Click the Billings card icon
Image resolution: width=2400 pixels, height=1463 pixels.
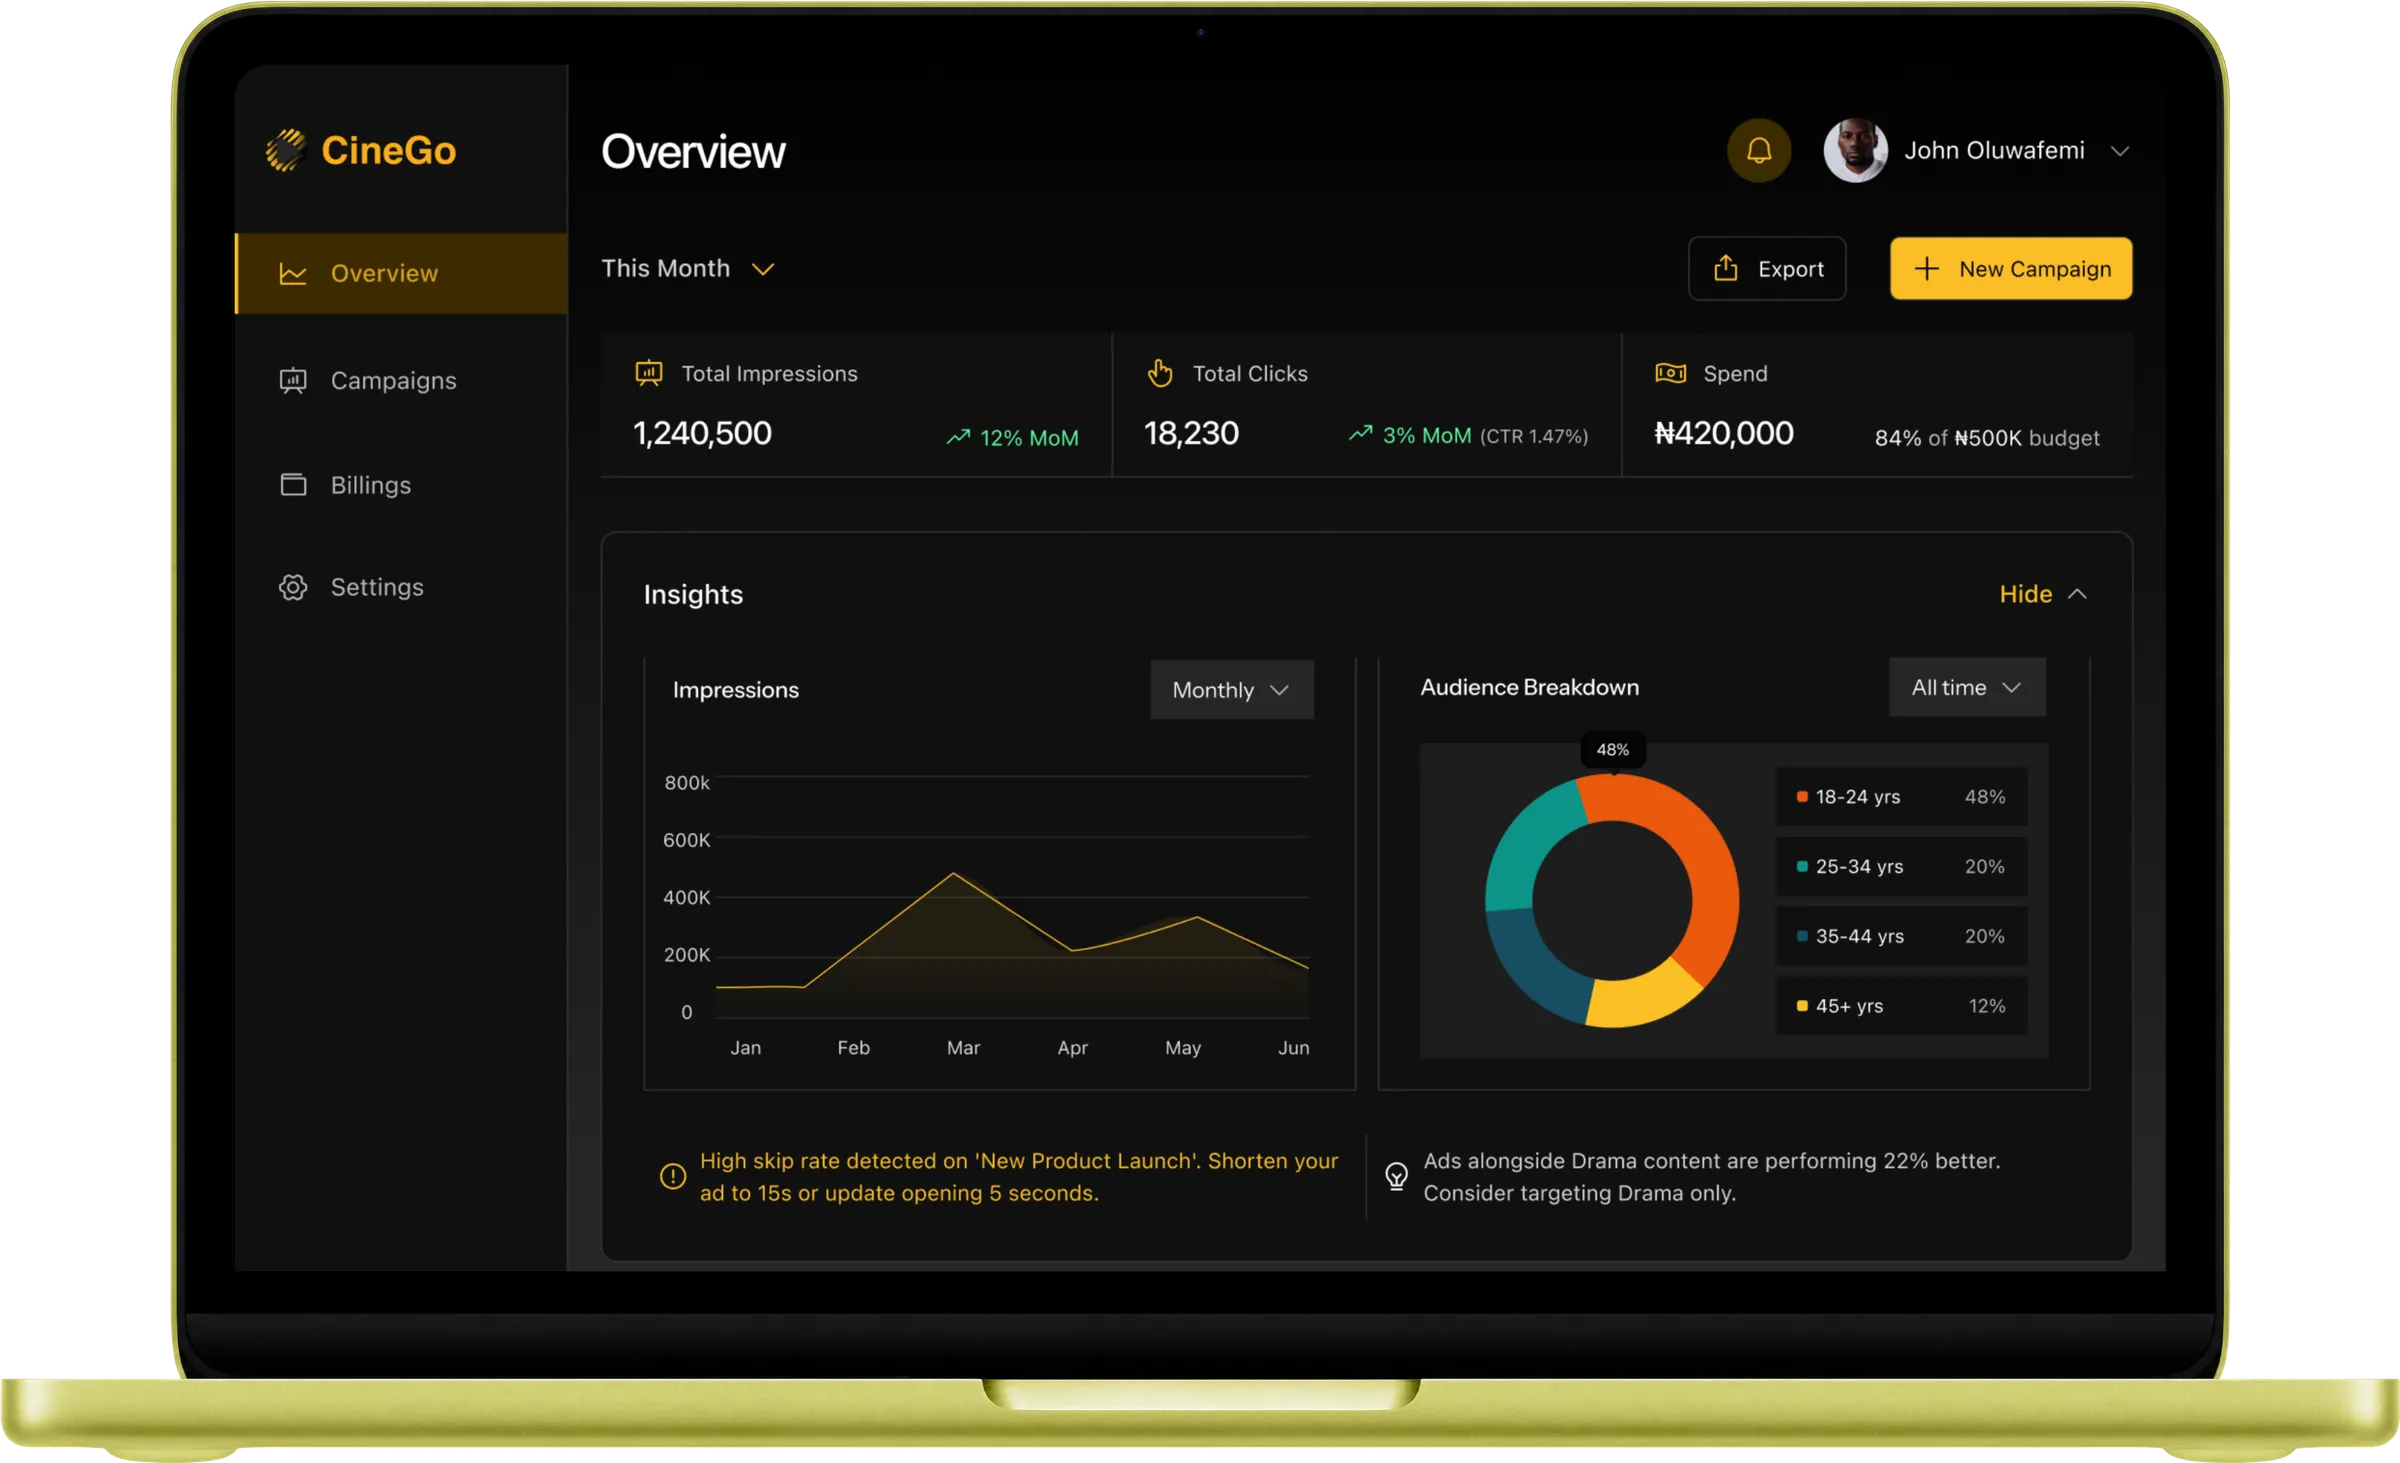click(x=293, y=485)
